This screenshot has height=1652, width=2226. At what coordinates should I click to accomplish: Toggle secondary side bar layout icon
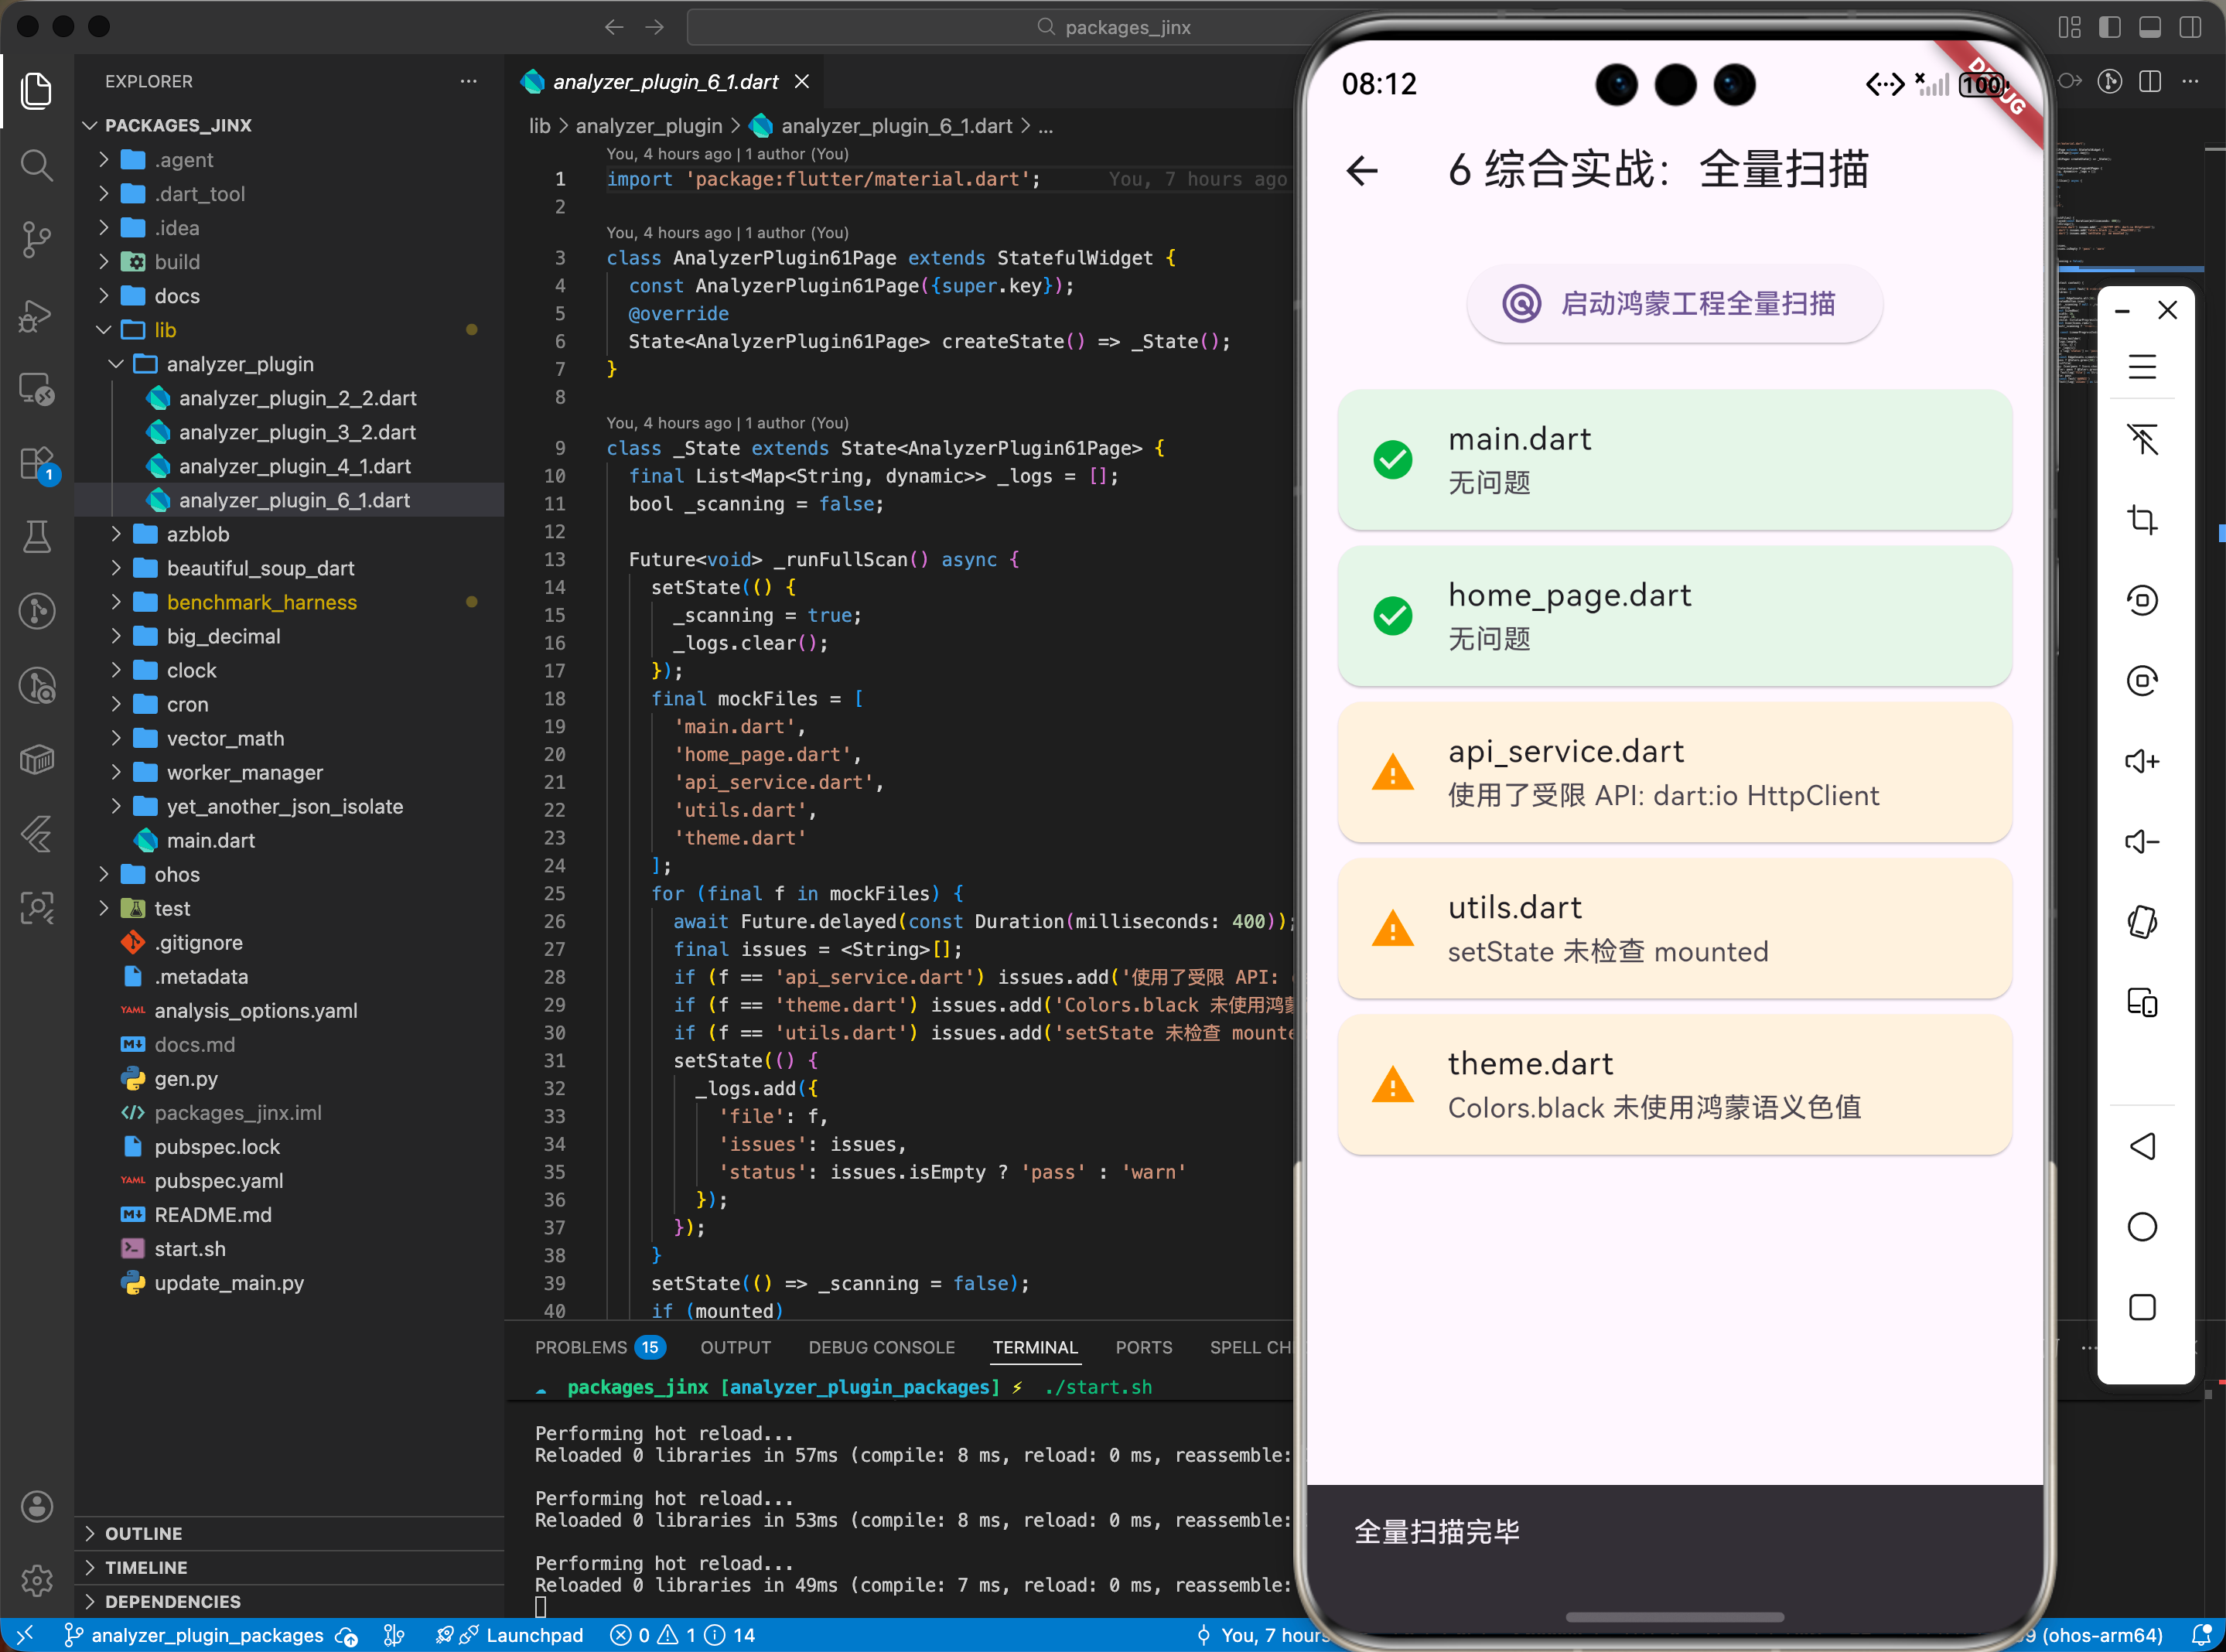pos(2189,27)
